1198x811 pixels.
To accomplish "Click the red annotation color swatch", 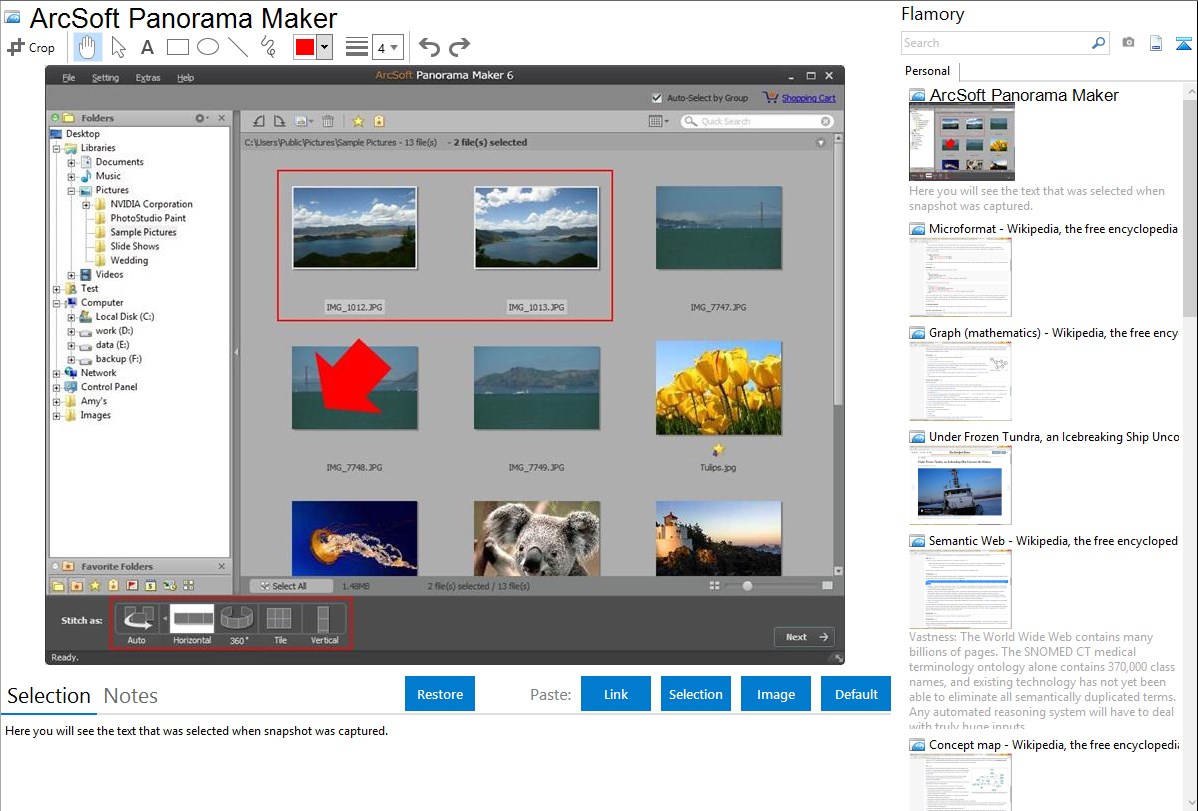I will pyautogui.click(x=305, y=47).
